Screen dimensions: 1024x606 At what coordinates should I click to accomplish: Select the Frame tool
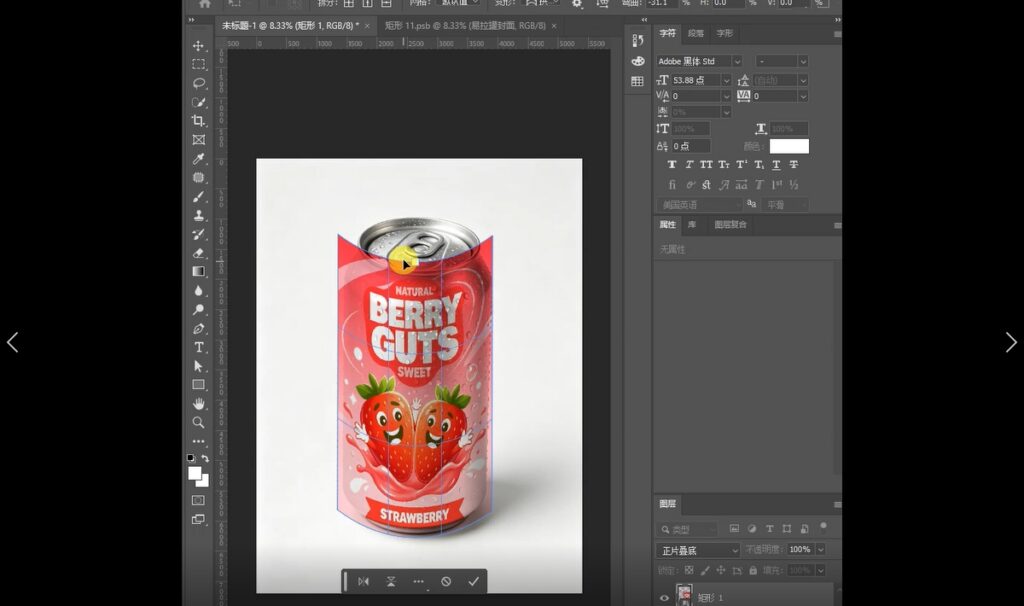199,140
